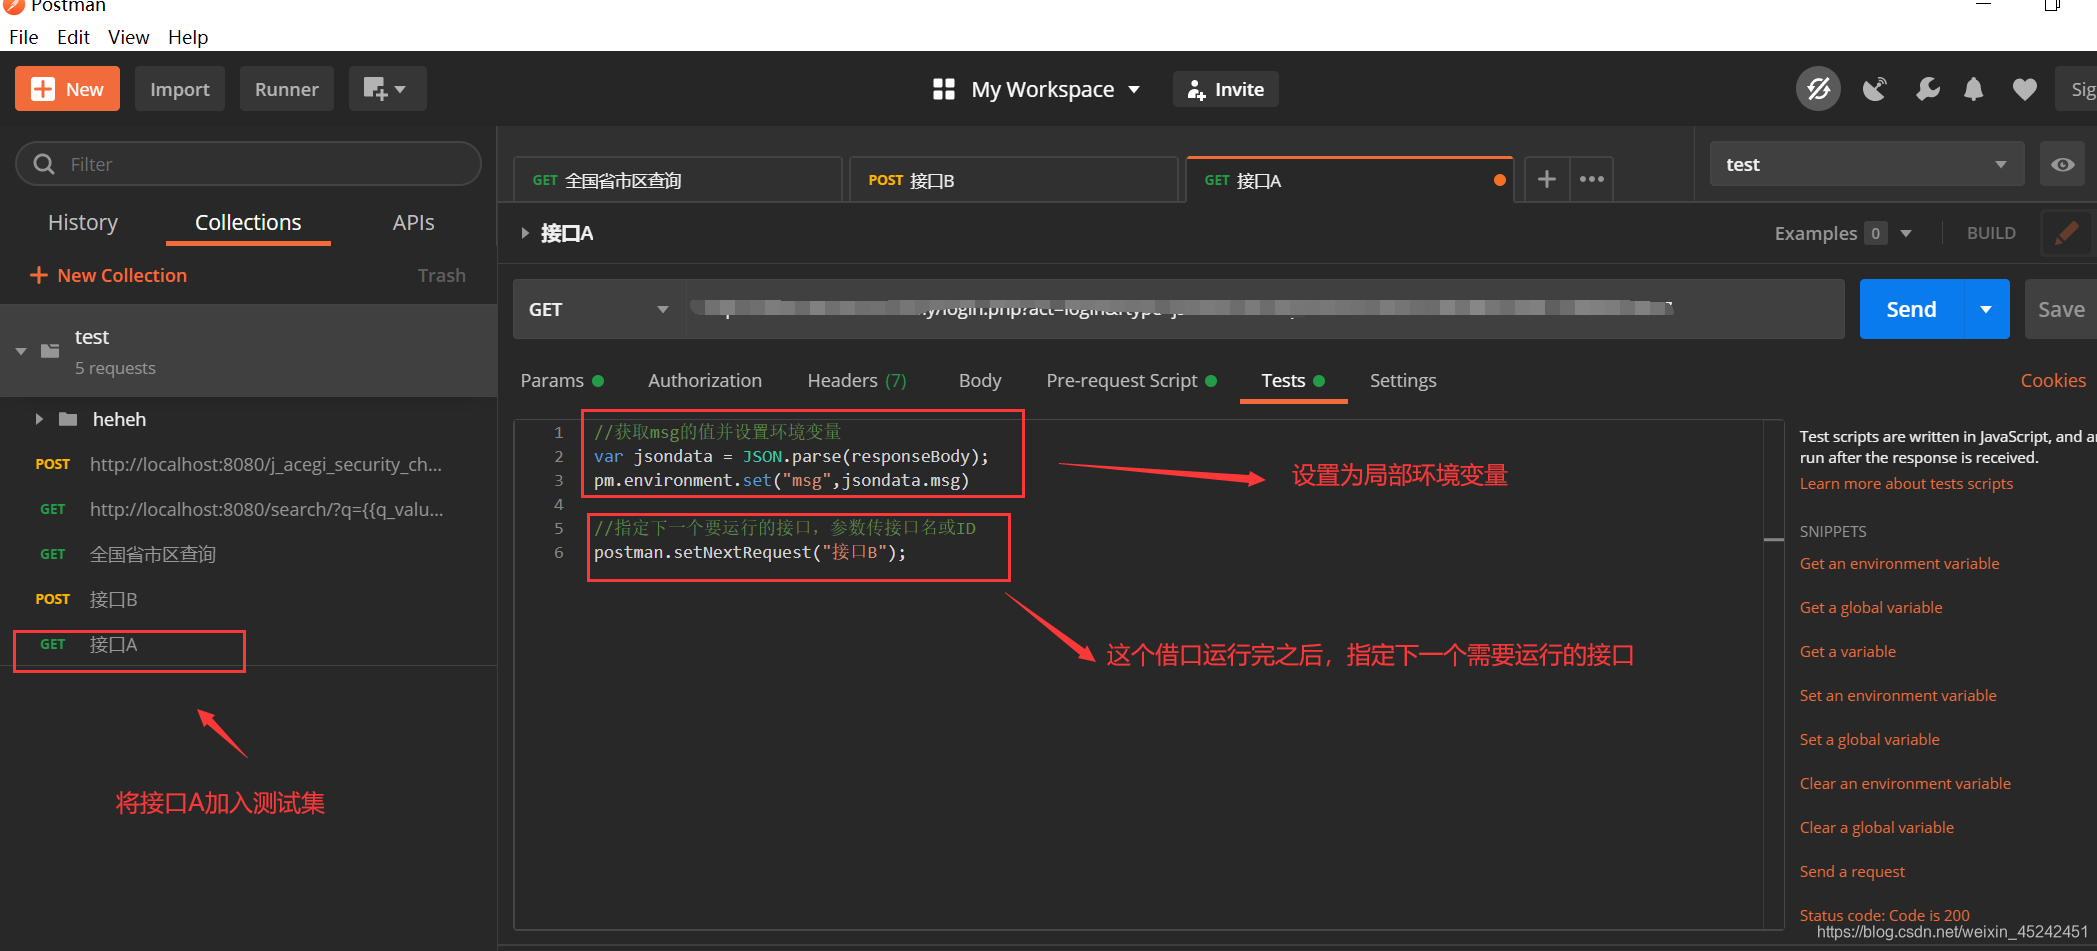Open the Params tab
Viewport: 2097px width, 951px height.
pos(562,380)
